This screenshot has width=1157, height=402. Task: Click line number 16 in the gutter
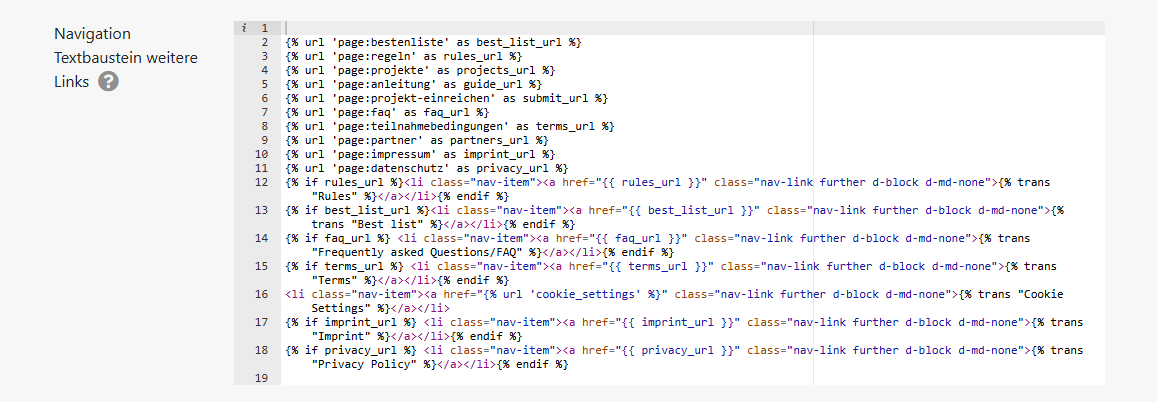point(262,294)
